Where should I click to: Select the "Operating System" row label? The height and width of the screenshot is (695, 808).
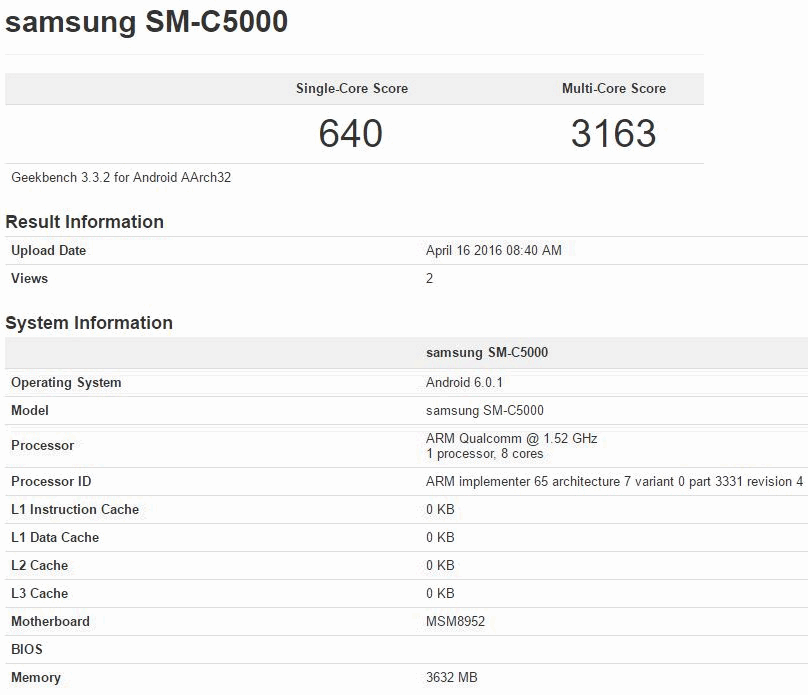66,383
